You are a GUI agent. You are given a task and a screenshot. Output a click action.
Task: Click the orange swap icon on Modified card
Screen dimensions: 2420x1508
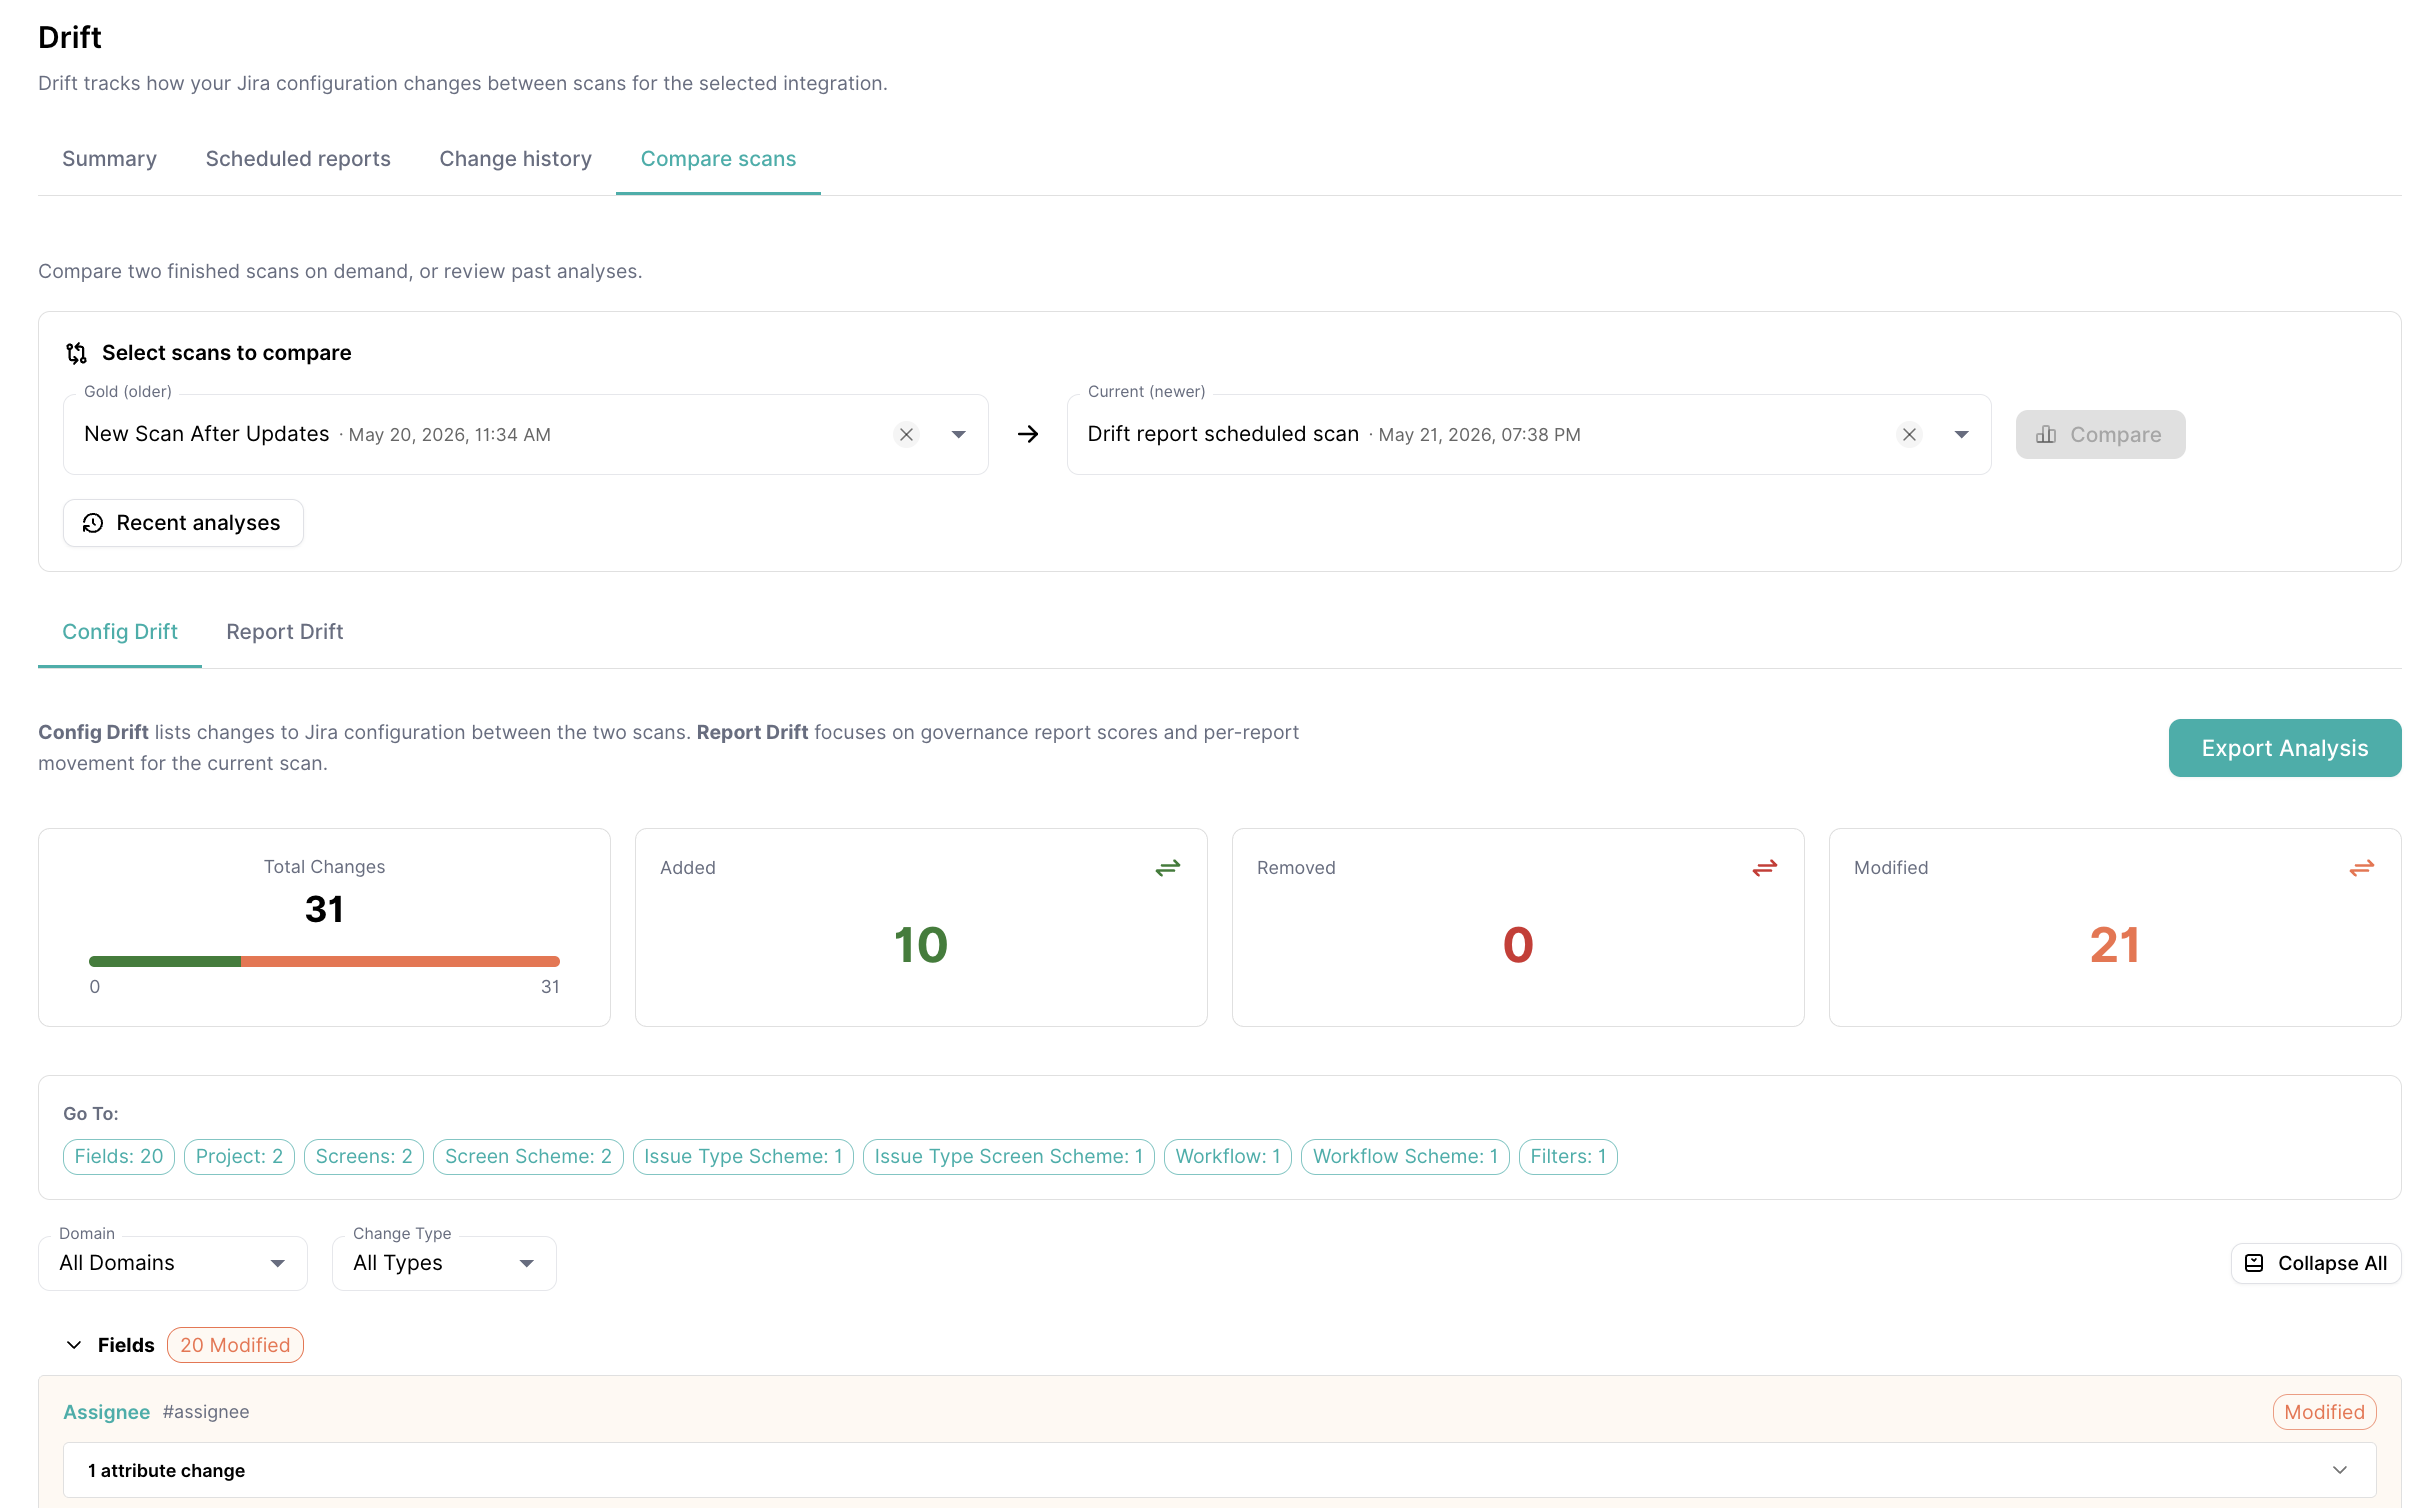pyautogui.click(x=2362, y=868)
